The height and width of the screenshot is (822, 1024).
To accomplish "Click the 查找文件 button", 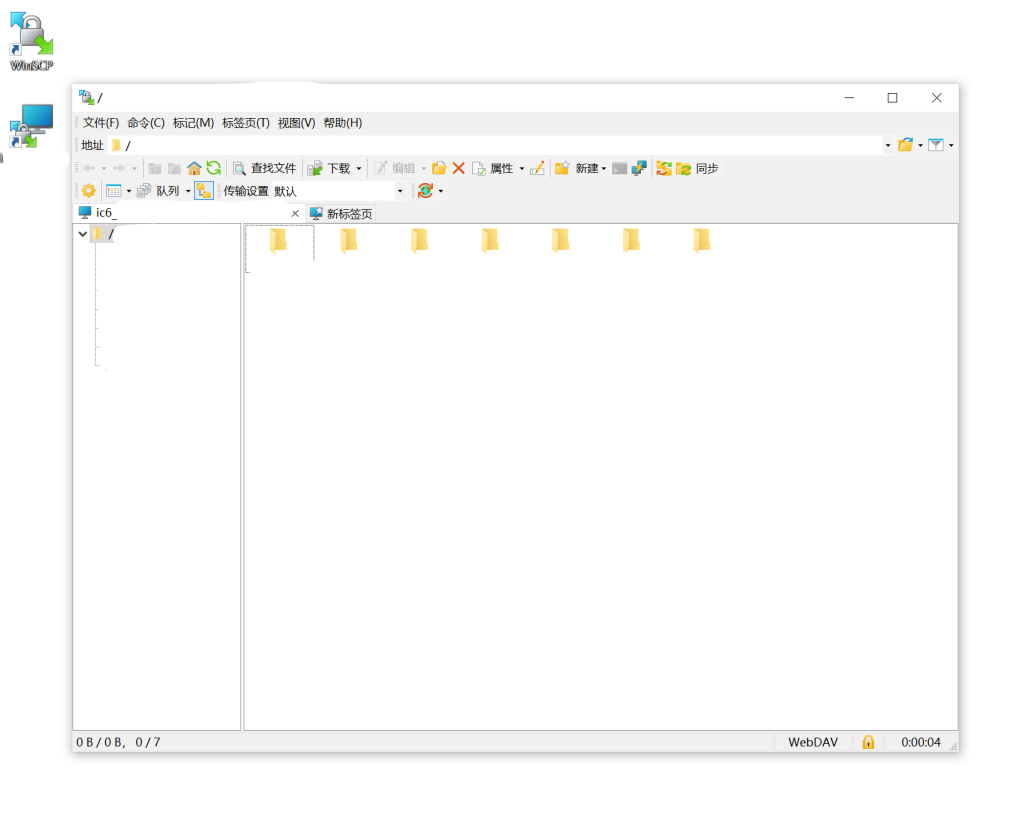I will pos(265,168).
